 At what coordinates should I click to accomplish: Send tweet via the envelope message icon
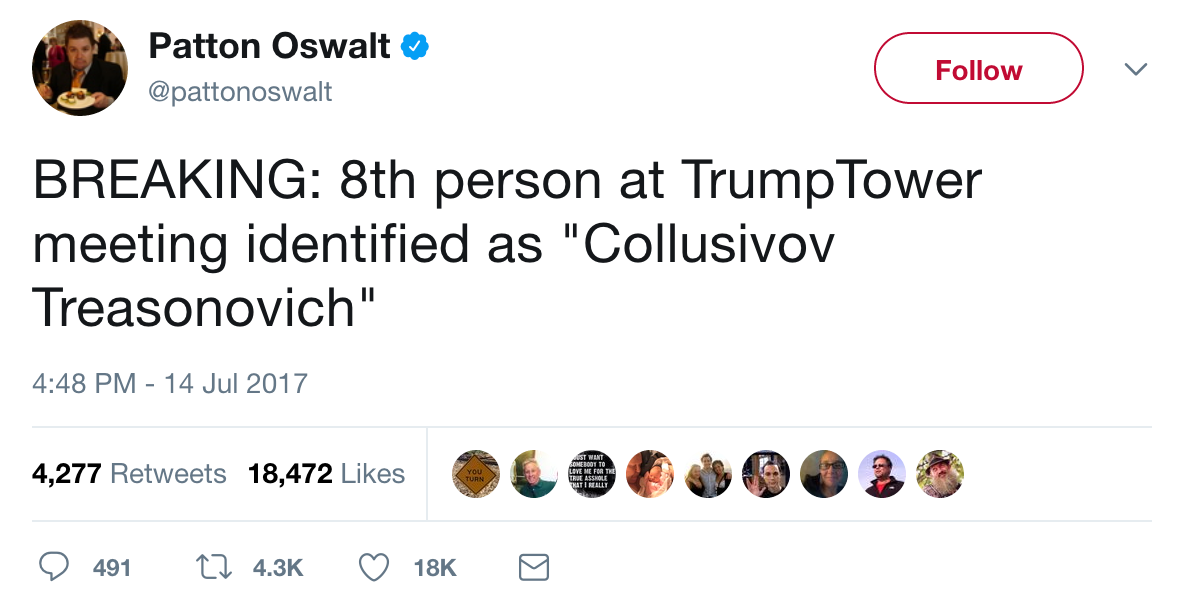[534, 568]
